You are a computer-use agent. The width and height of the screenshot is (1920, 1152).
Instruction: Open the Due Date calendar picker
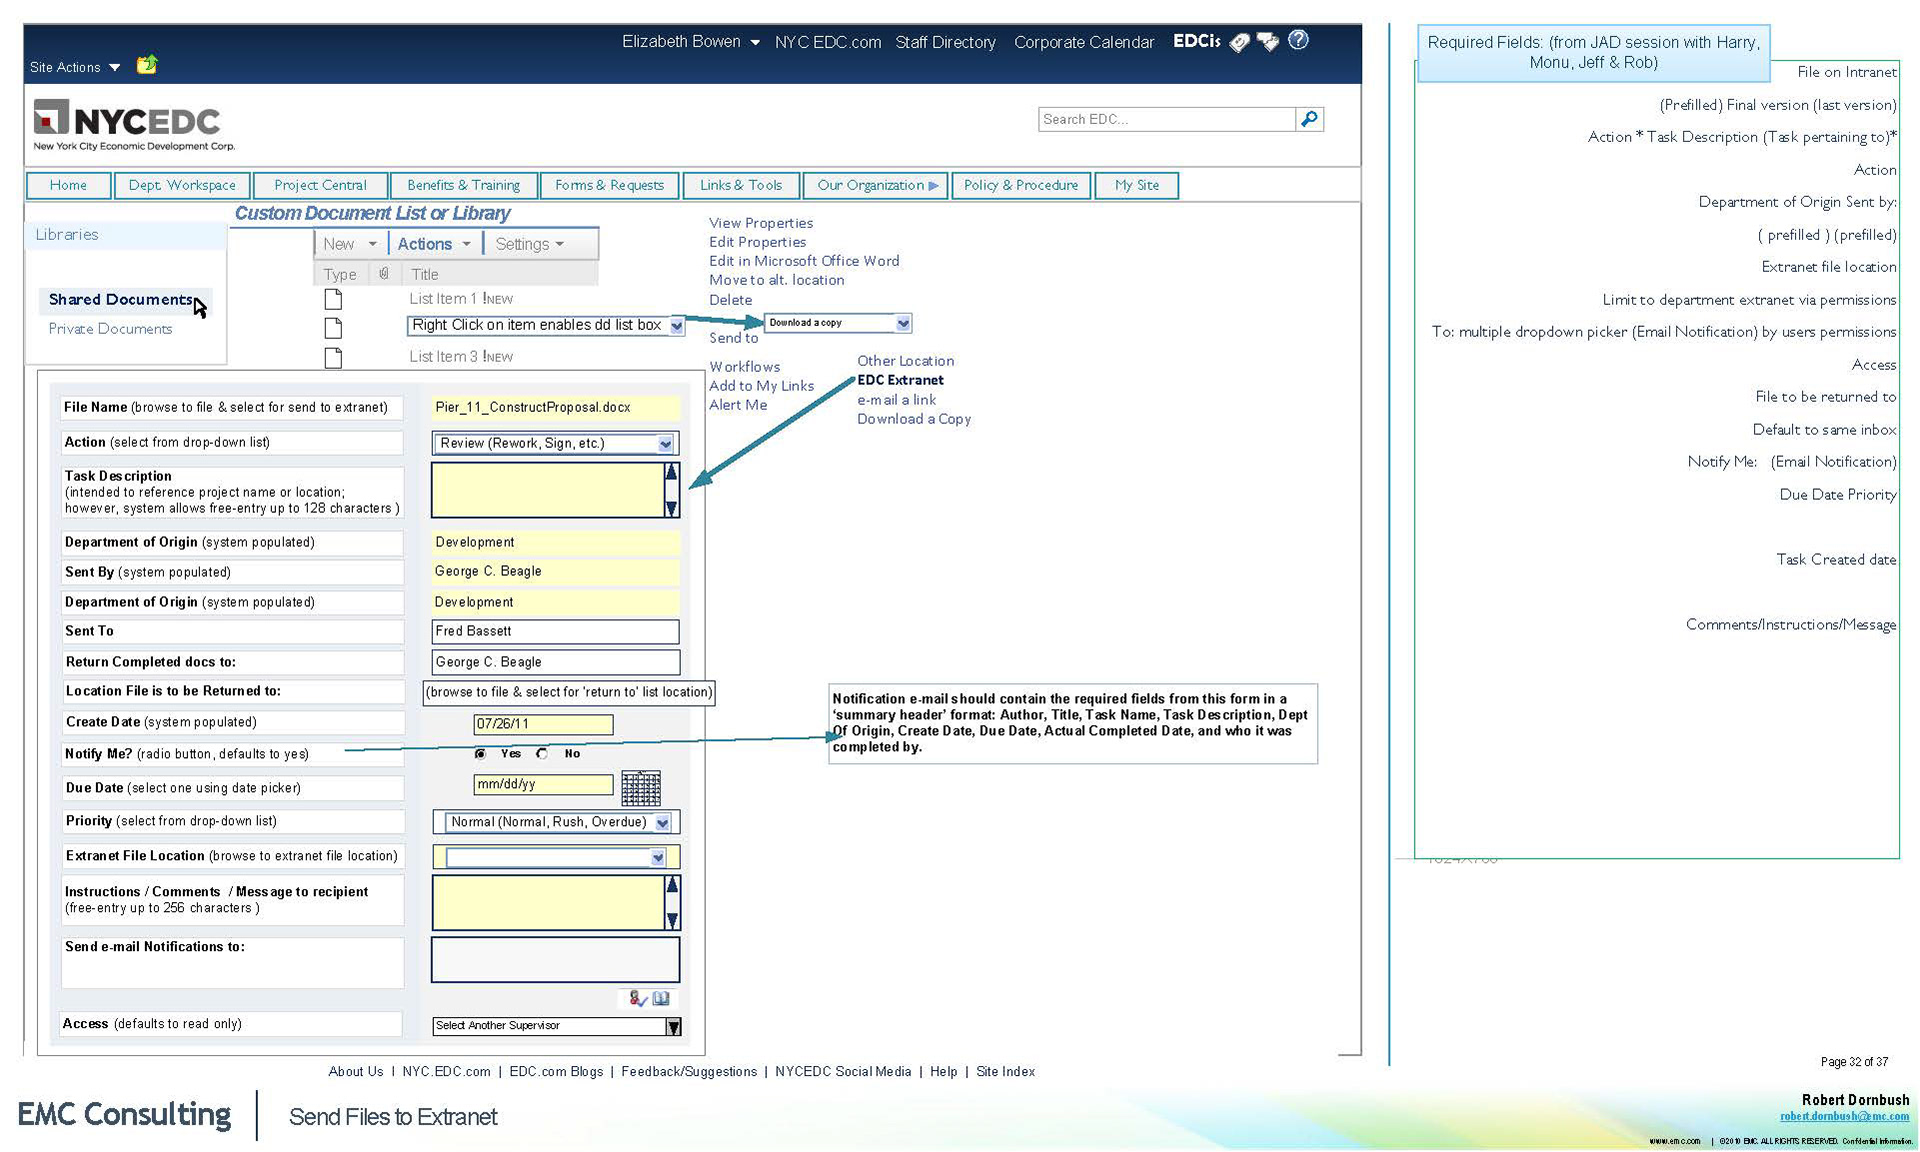pyautogui.click(x=640, y=788)
